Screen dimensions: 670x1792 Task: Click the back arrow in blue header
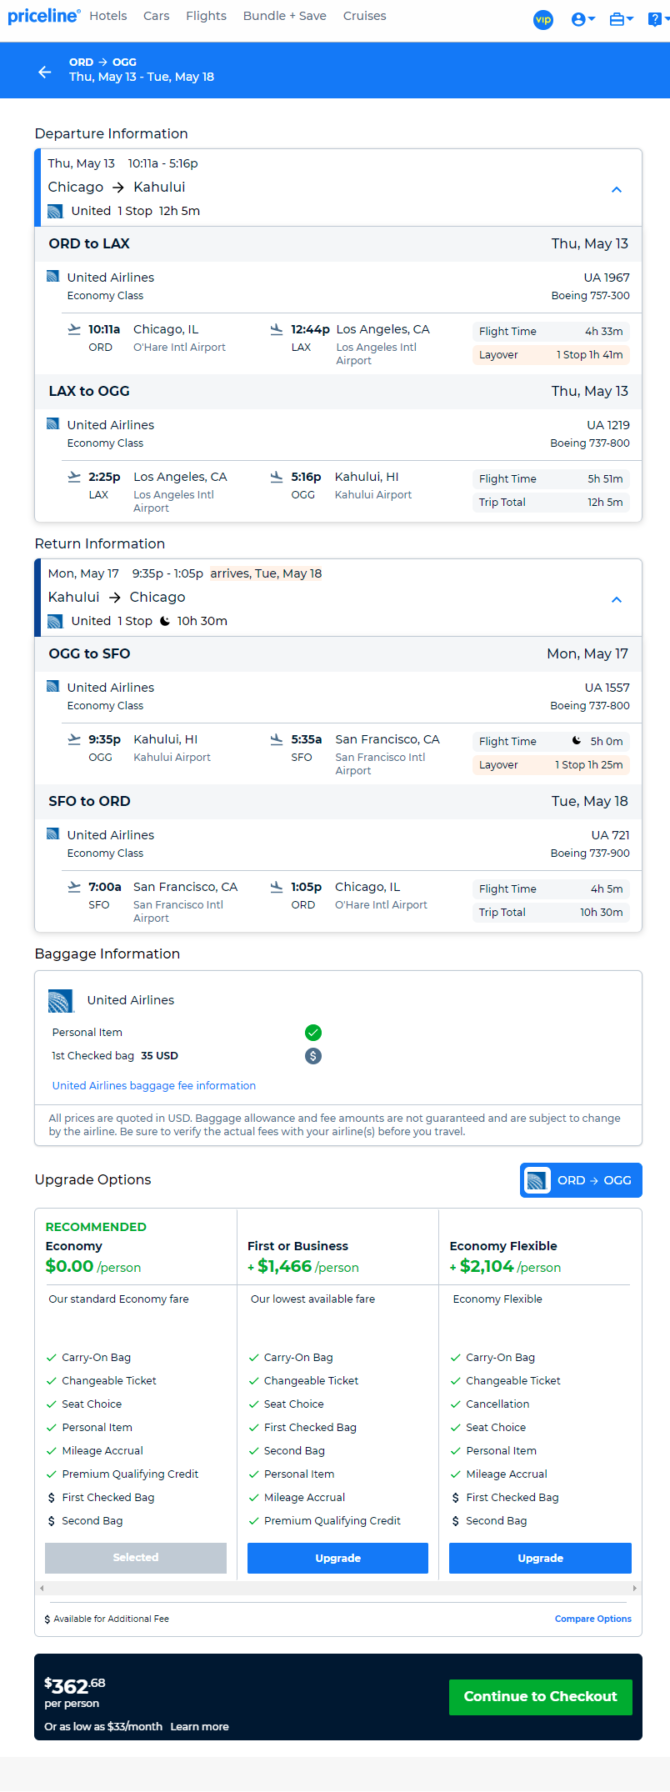(44, 71)
